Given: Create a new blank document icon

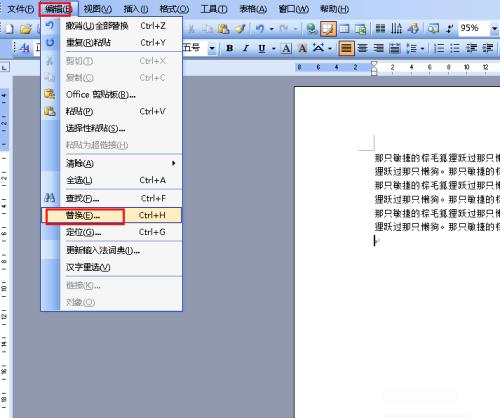Looking at the screenshot, I should point(9,29).
